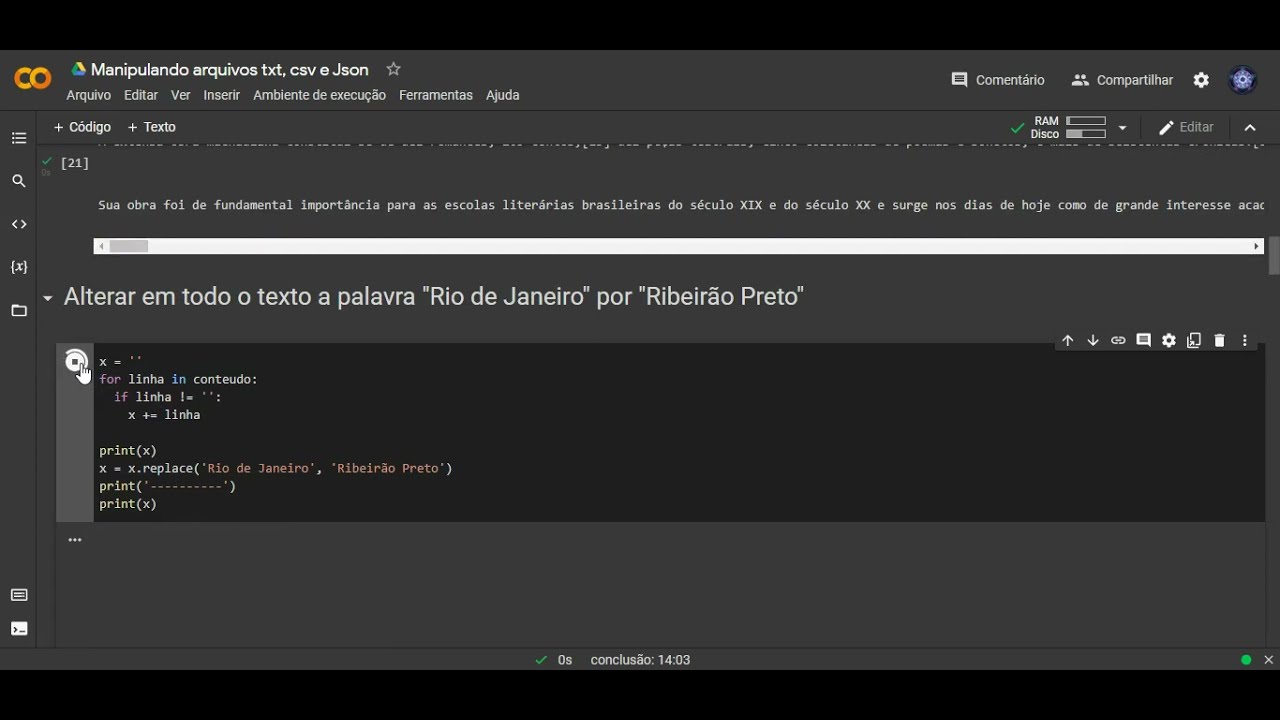This screenshot has height=720, width=1280.
Task: Close the bottom status bar with X
Action: coord(1269,660)
